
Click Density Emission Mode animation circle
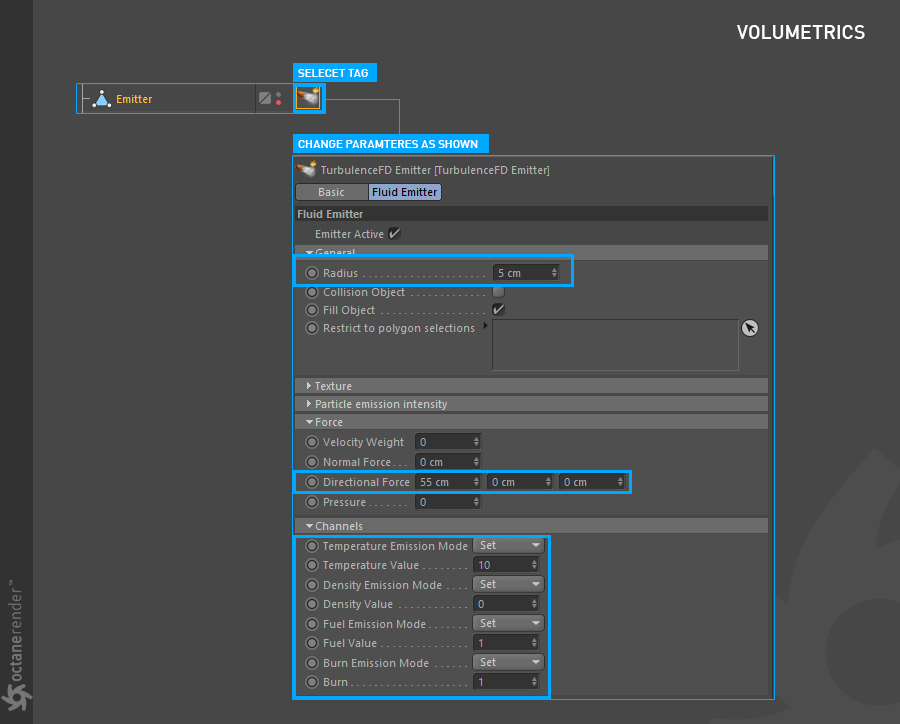(312, 584)
